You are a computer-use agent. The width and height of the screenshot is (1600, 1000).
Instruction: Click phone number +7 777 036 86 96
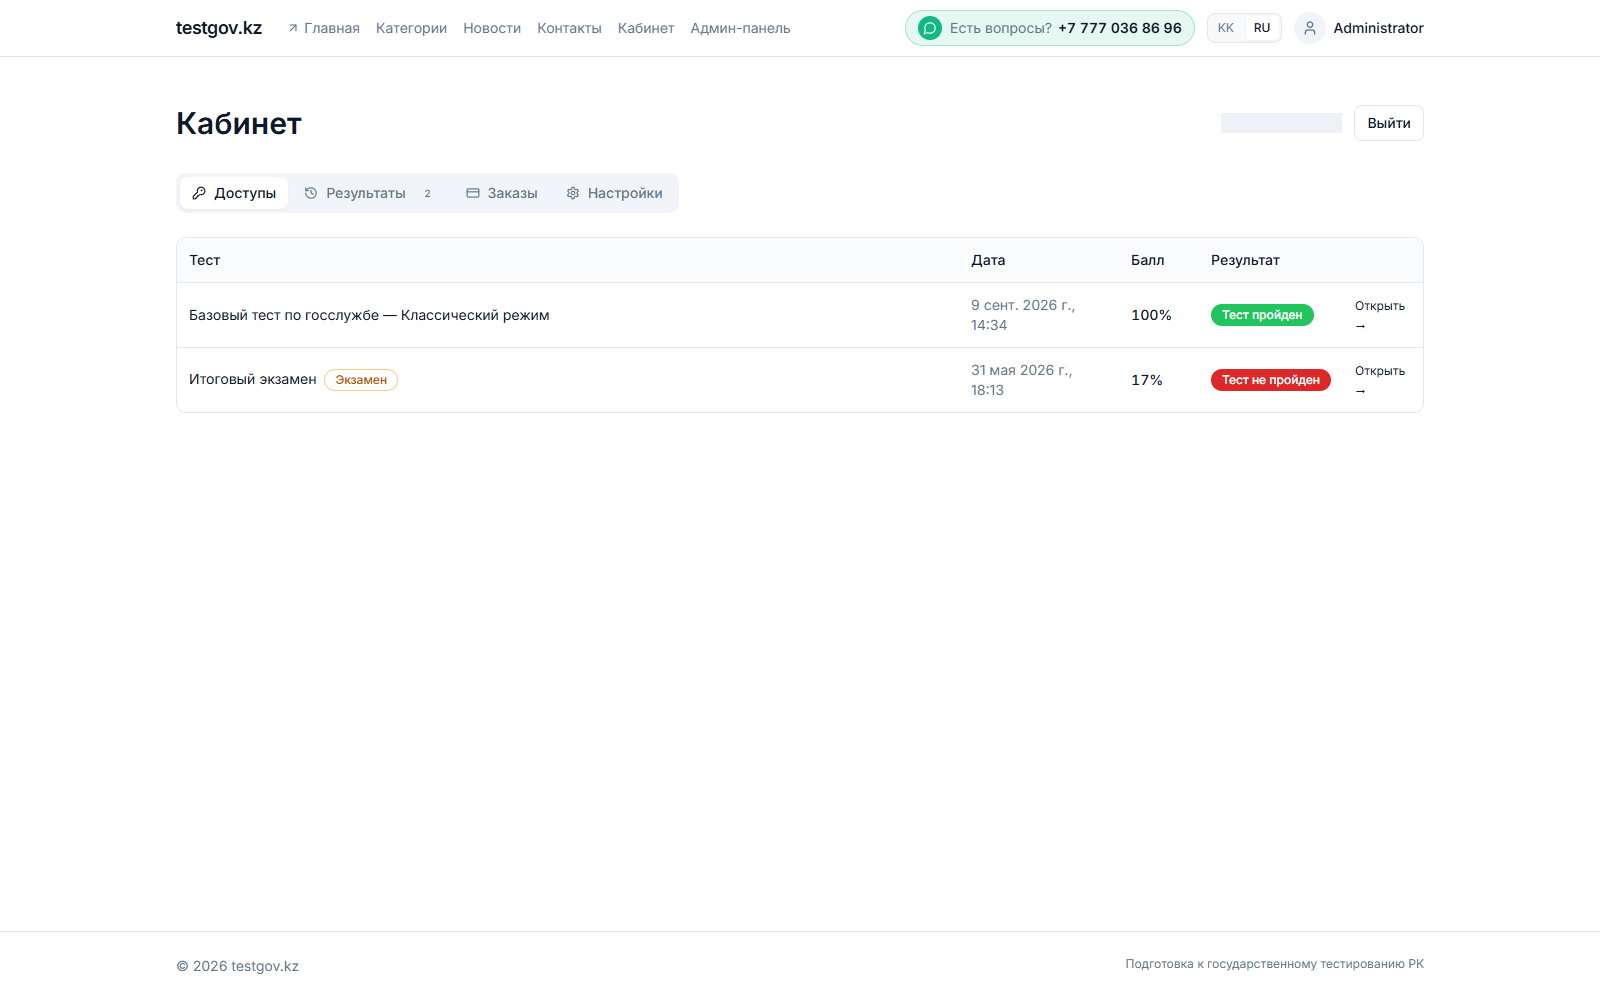[x=1120, y=28]
